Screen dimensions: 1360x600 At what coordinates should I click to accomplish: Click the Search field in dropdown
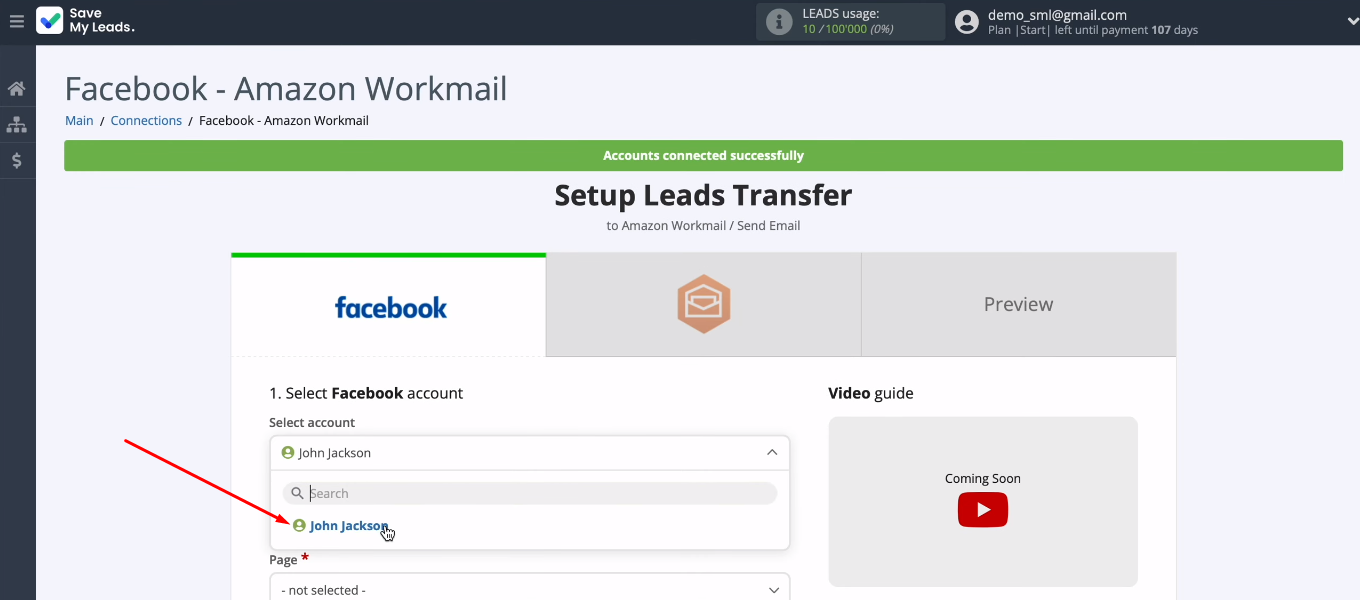point(540,493)
